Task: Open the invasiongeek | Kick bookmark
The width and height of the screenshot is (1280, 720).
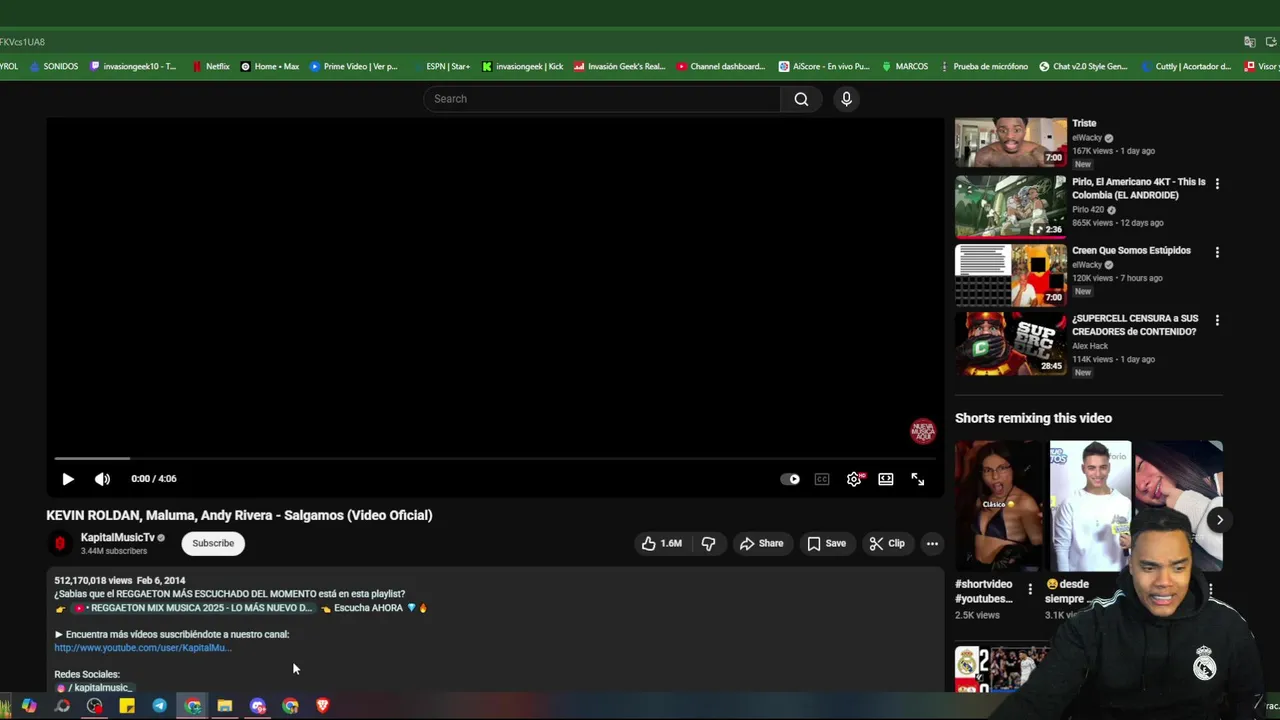Action: tap(522, 67)
